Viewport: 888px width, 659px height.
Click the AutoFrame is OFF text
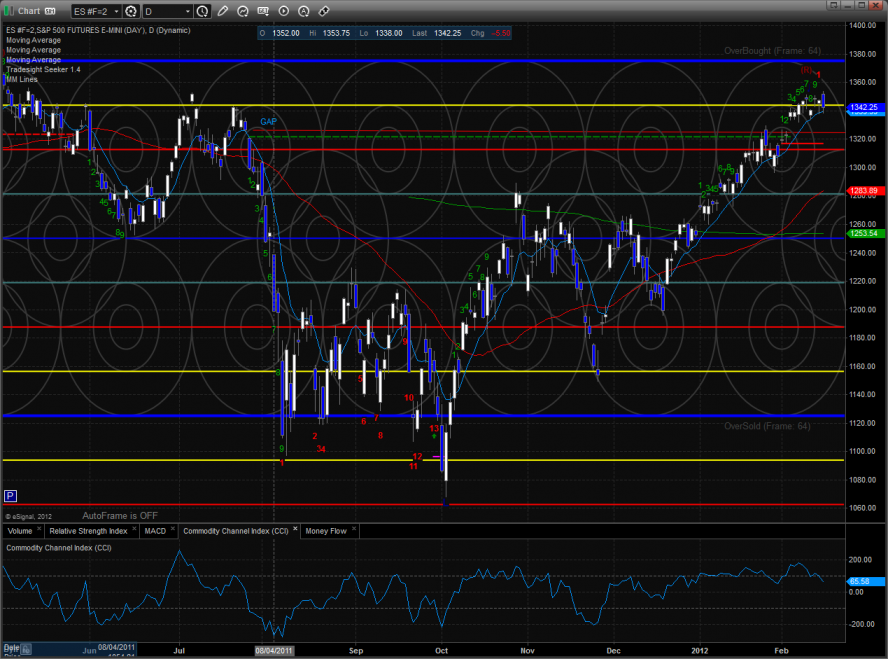click(x=120, y=516)
